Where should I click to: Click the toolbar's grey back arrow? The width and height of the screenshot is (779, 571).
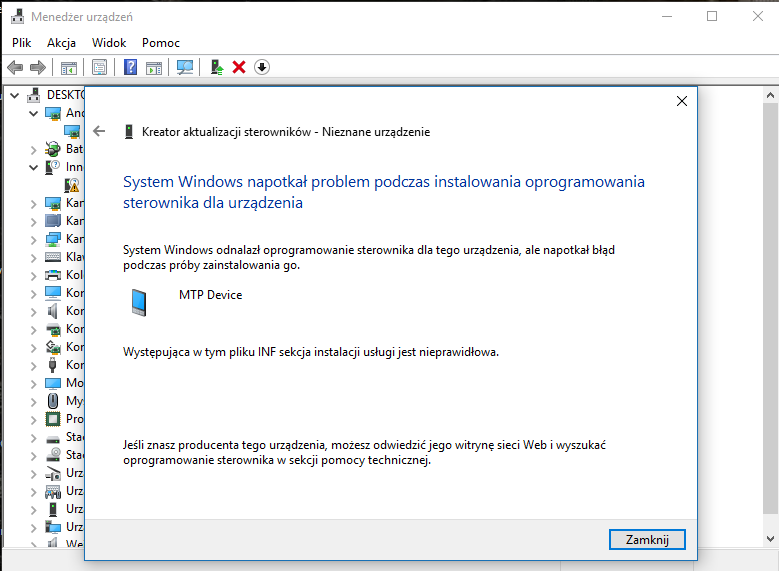pos(15,67)
